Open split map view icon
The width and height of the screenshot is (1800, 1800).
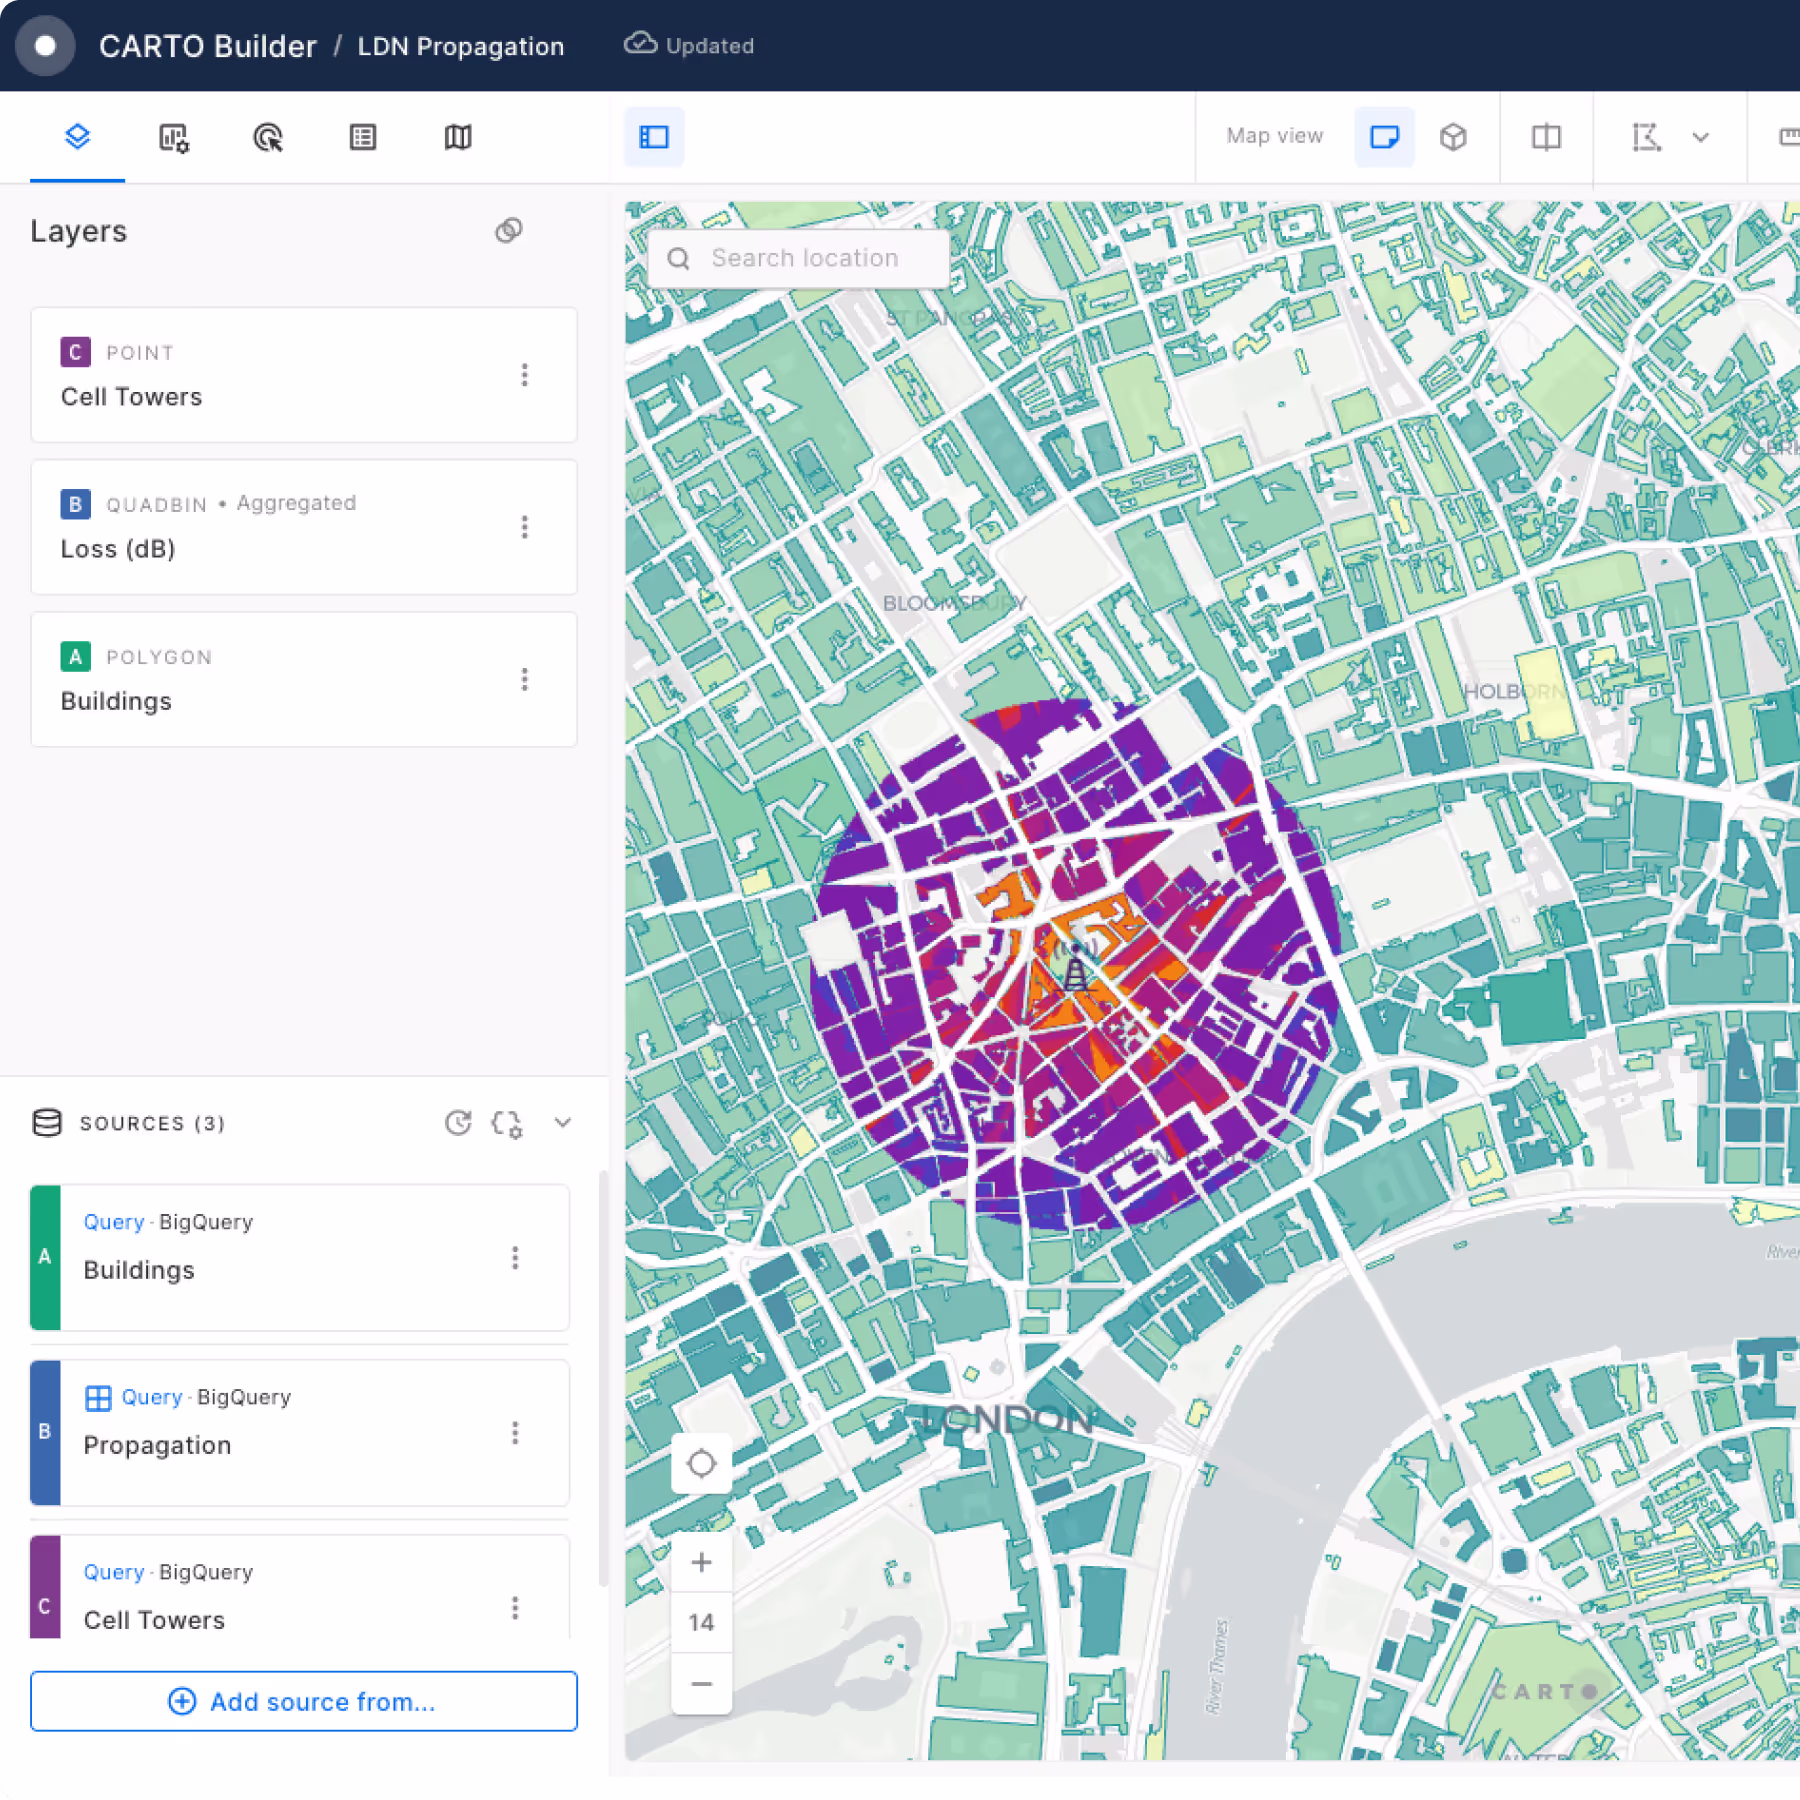(1546, 137)
